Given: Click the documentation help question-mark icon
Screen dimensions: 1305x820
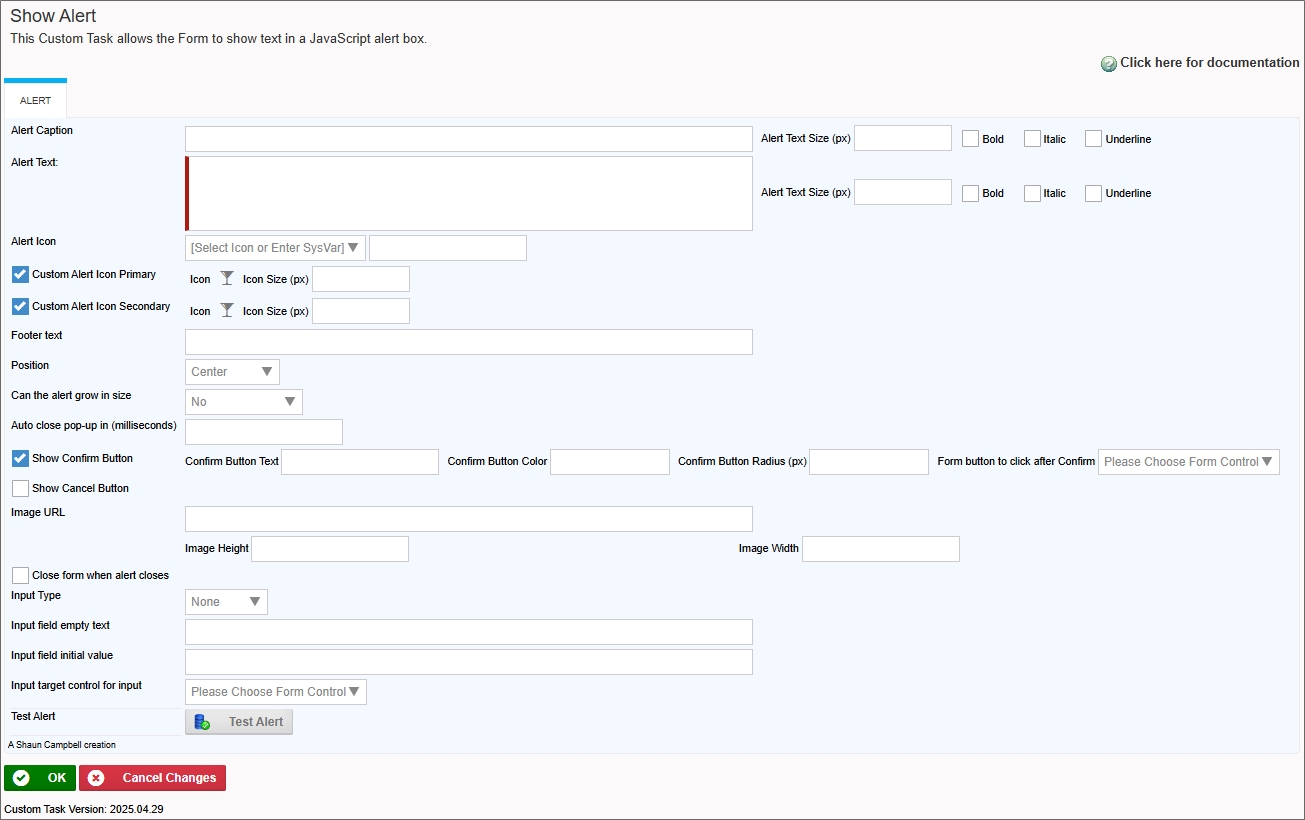Looking at the screenshot, I should click(1108, 64).
